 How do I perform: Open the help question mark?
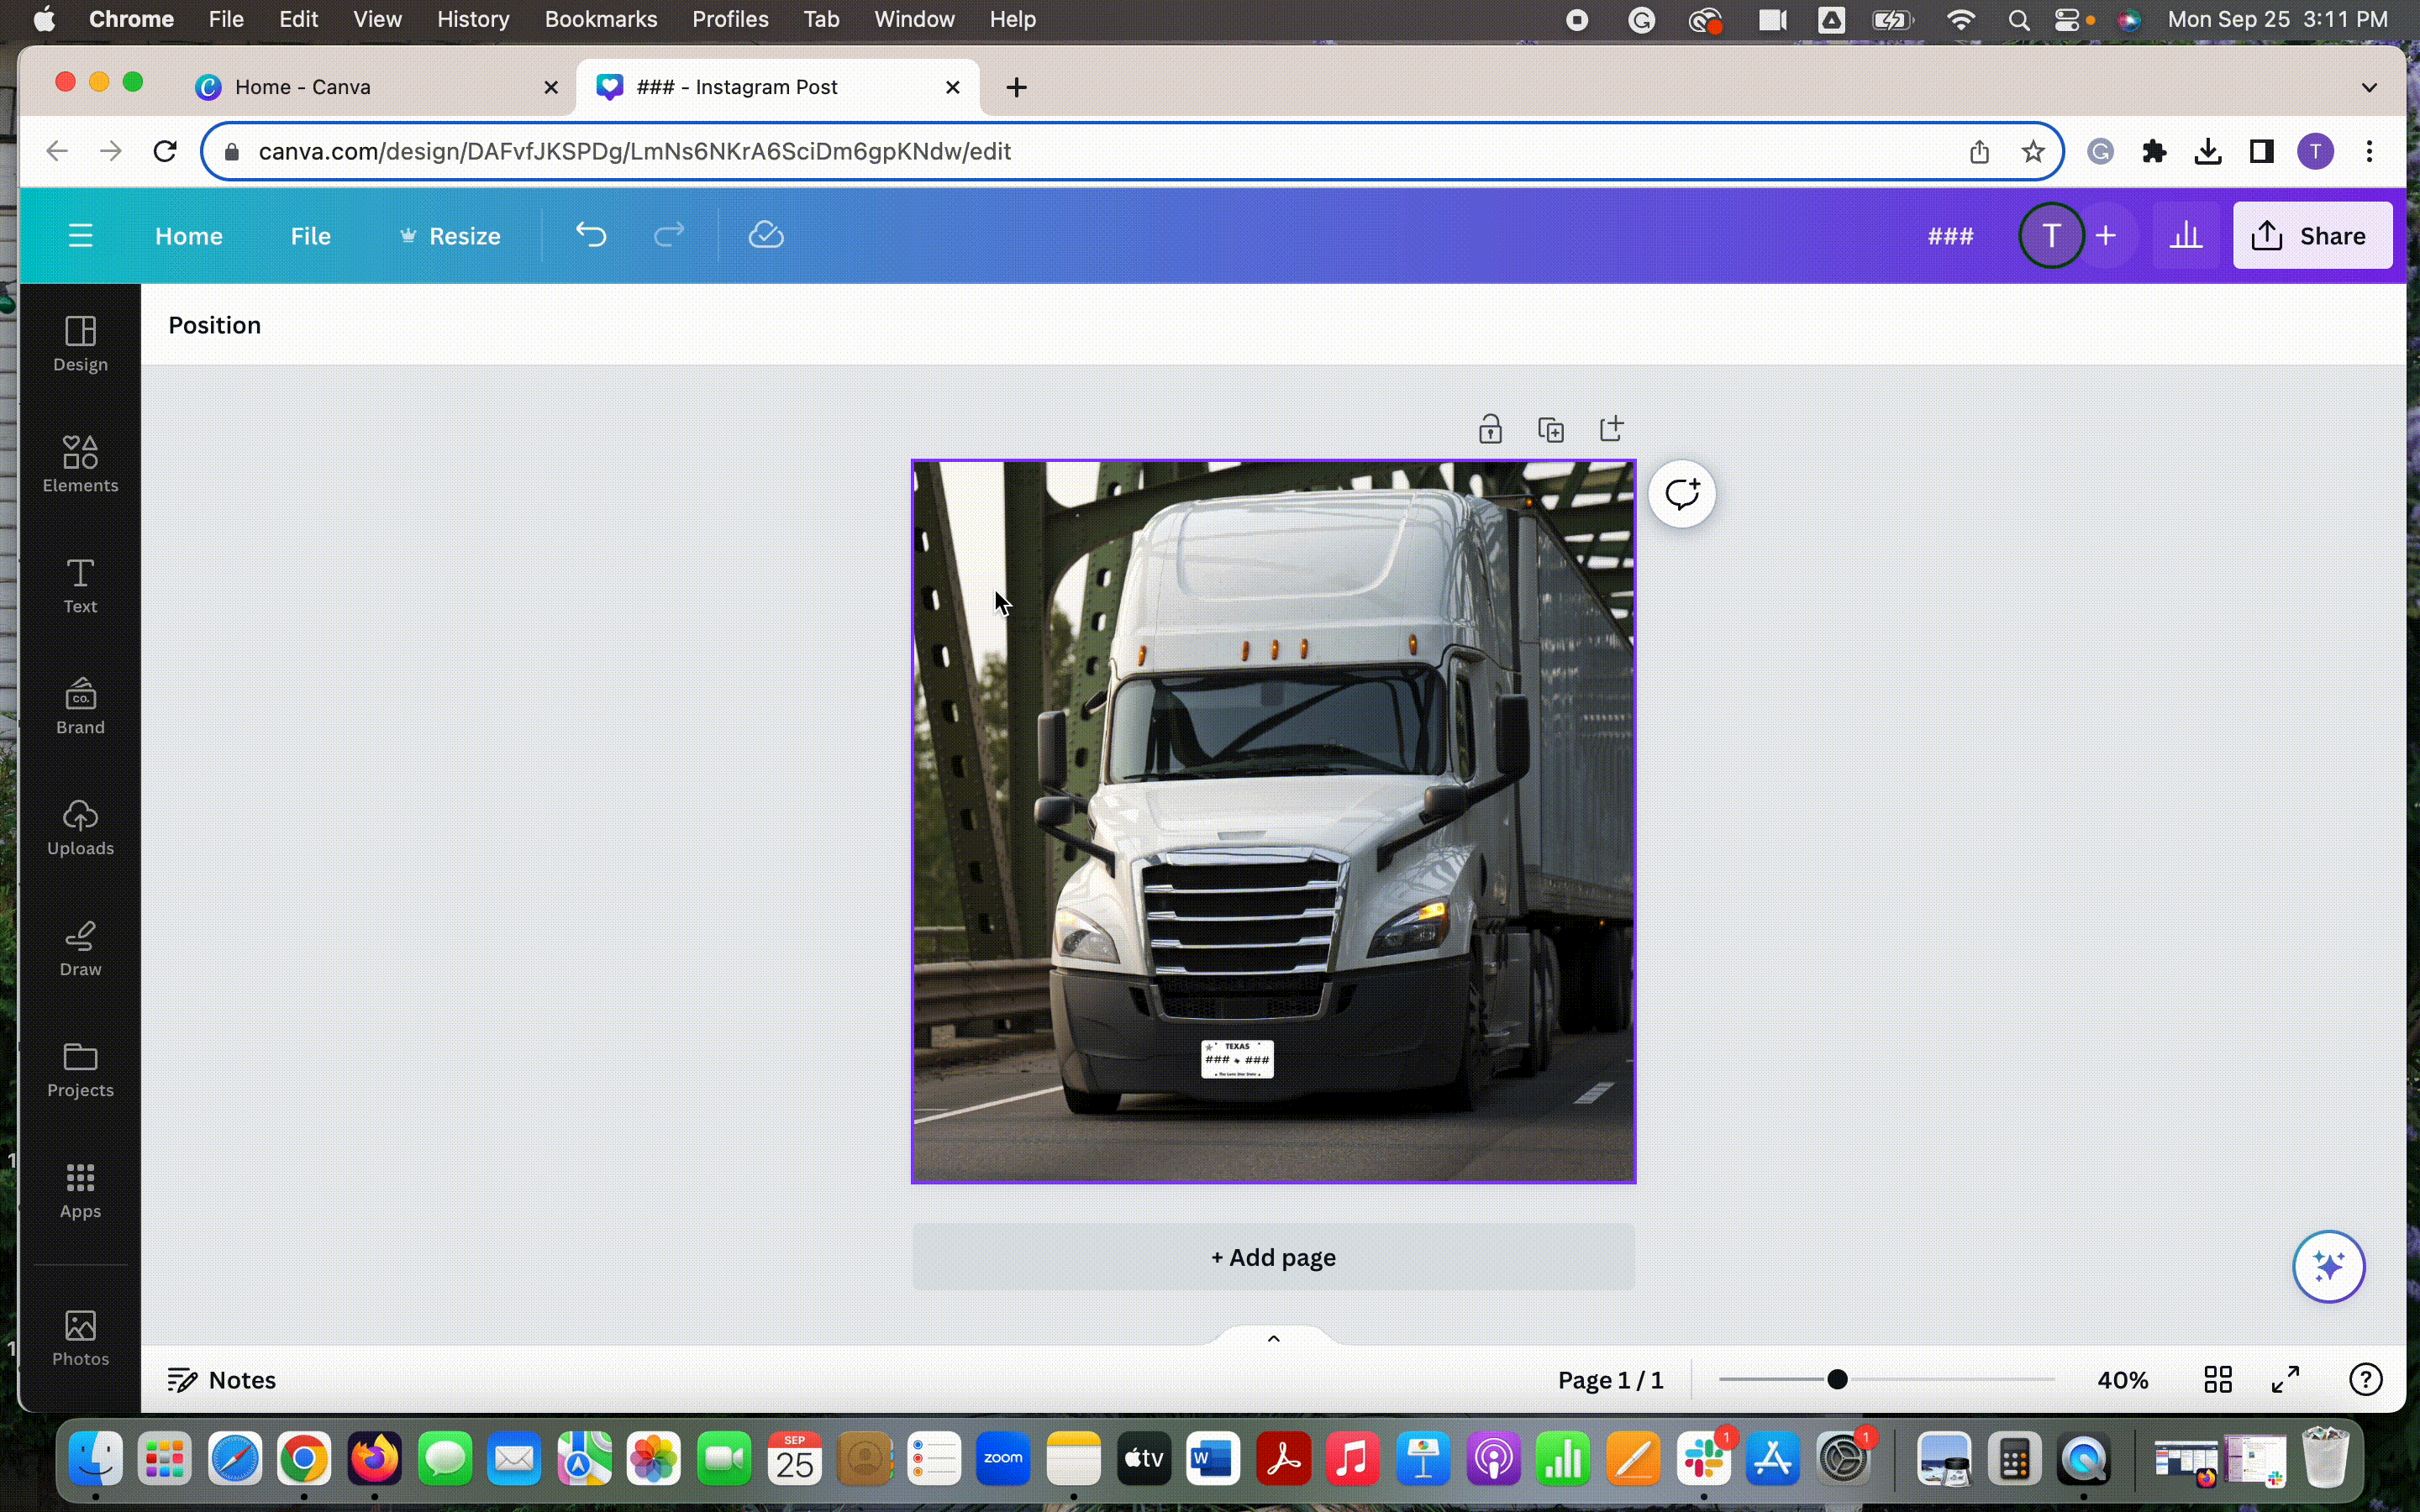(2365, 1380)
